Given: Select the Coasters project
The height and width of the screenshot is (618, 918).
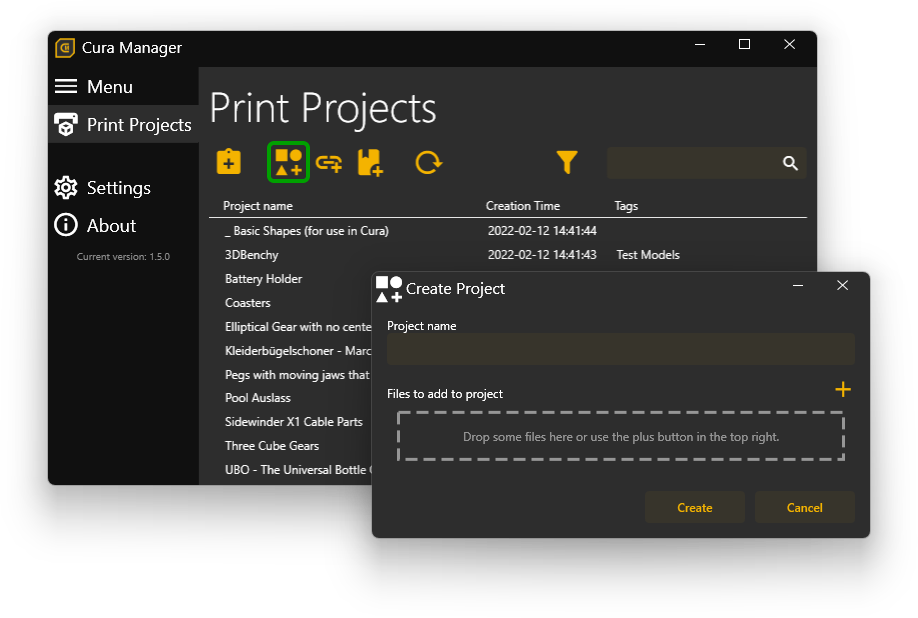Looking at the screenshot, I should click(248, 303).
